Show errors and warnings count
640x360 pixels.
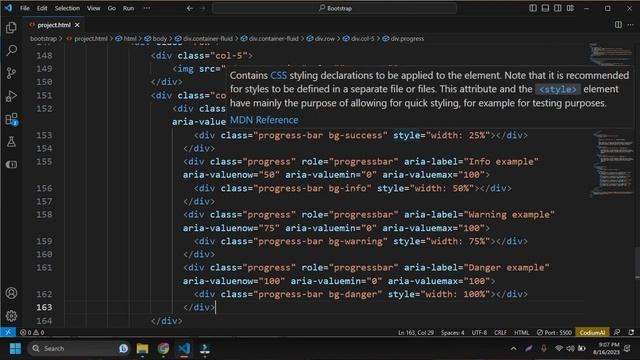coord(32,332)
